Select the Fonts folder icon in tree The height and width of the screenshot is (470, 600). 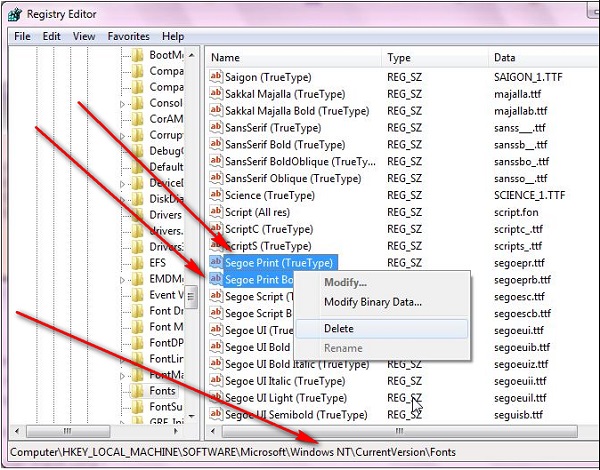click(x=138, y=390)
